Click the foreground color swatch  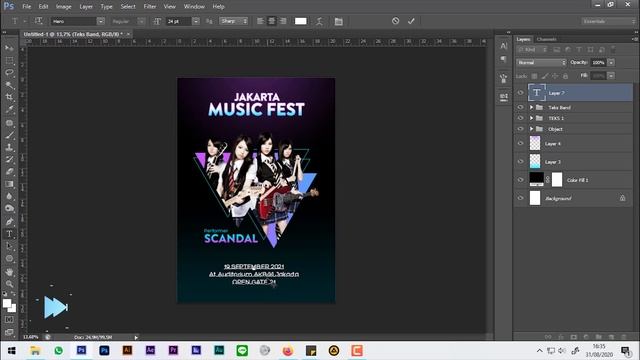click(x=7, y=303)
